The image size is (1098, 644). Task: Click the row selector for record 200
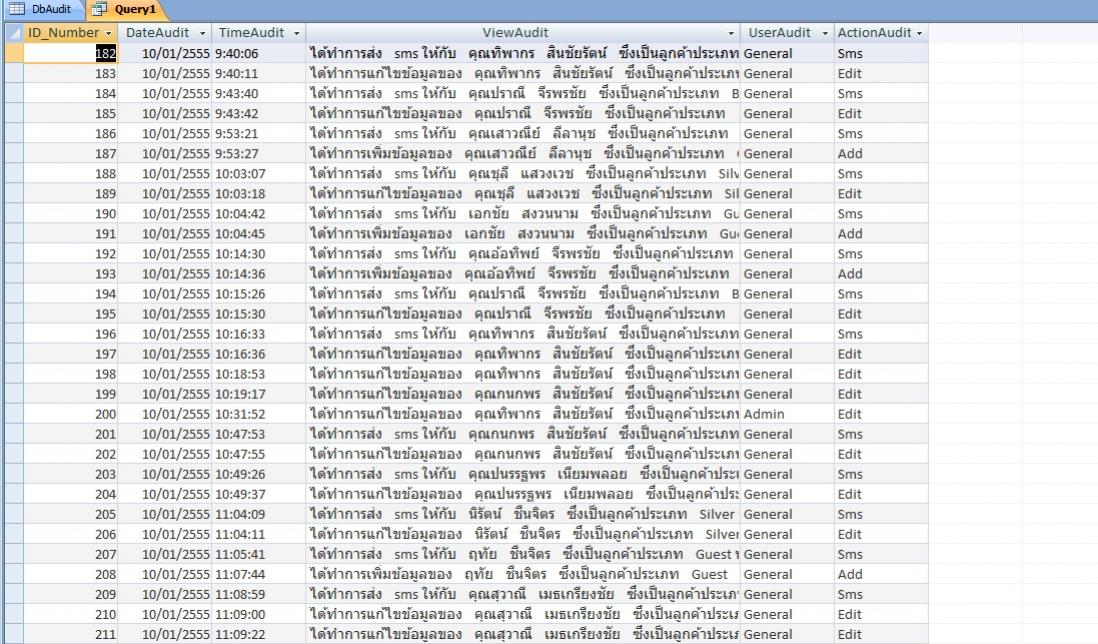point(13,414)
